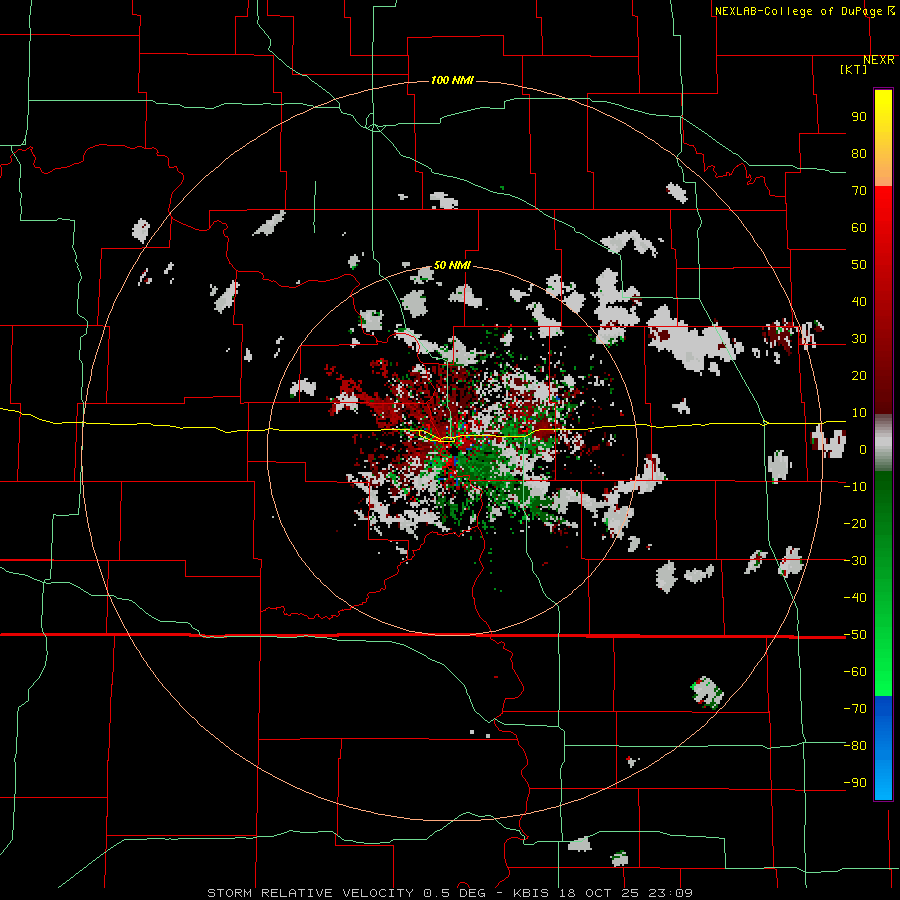The height and width of the screenshot is (900, 900).
Task: Click the -60 scale label
Action: (855, 672)
